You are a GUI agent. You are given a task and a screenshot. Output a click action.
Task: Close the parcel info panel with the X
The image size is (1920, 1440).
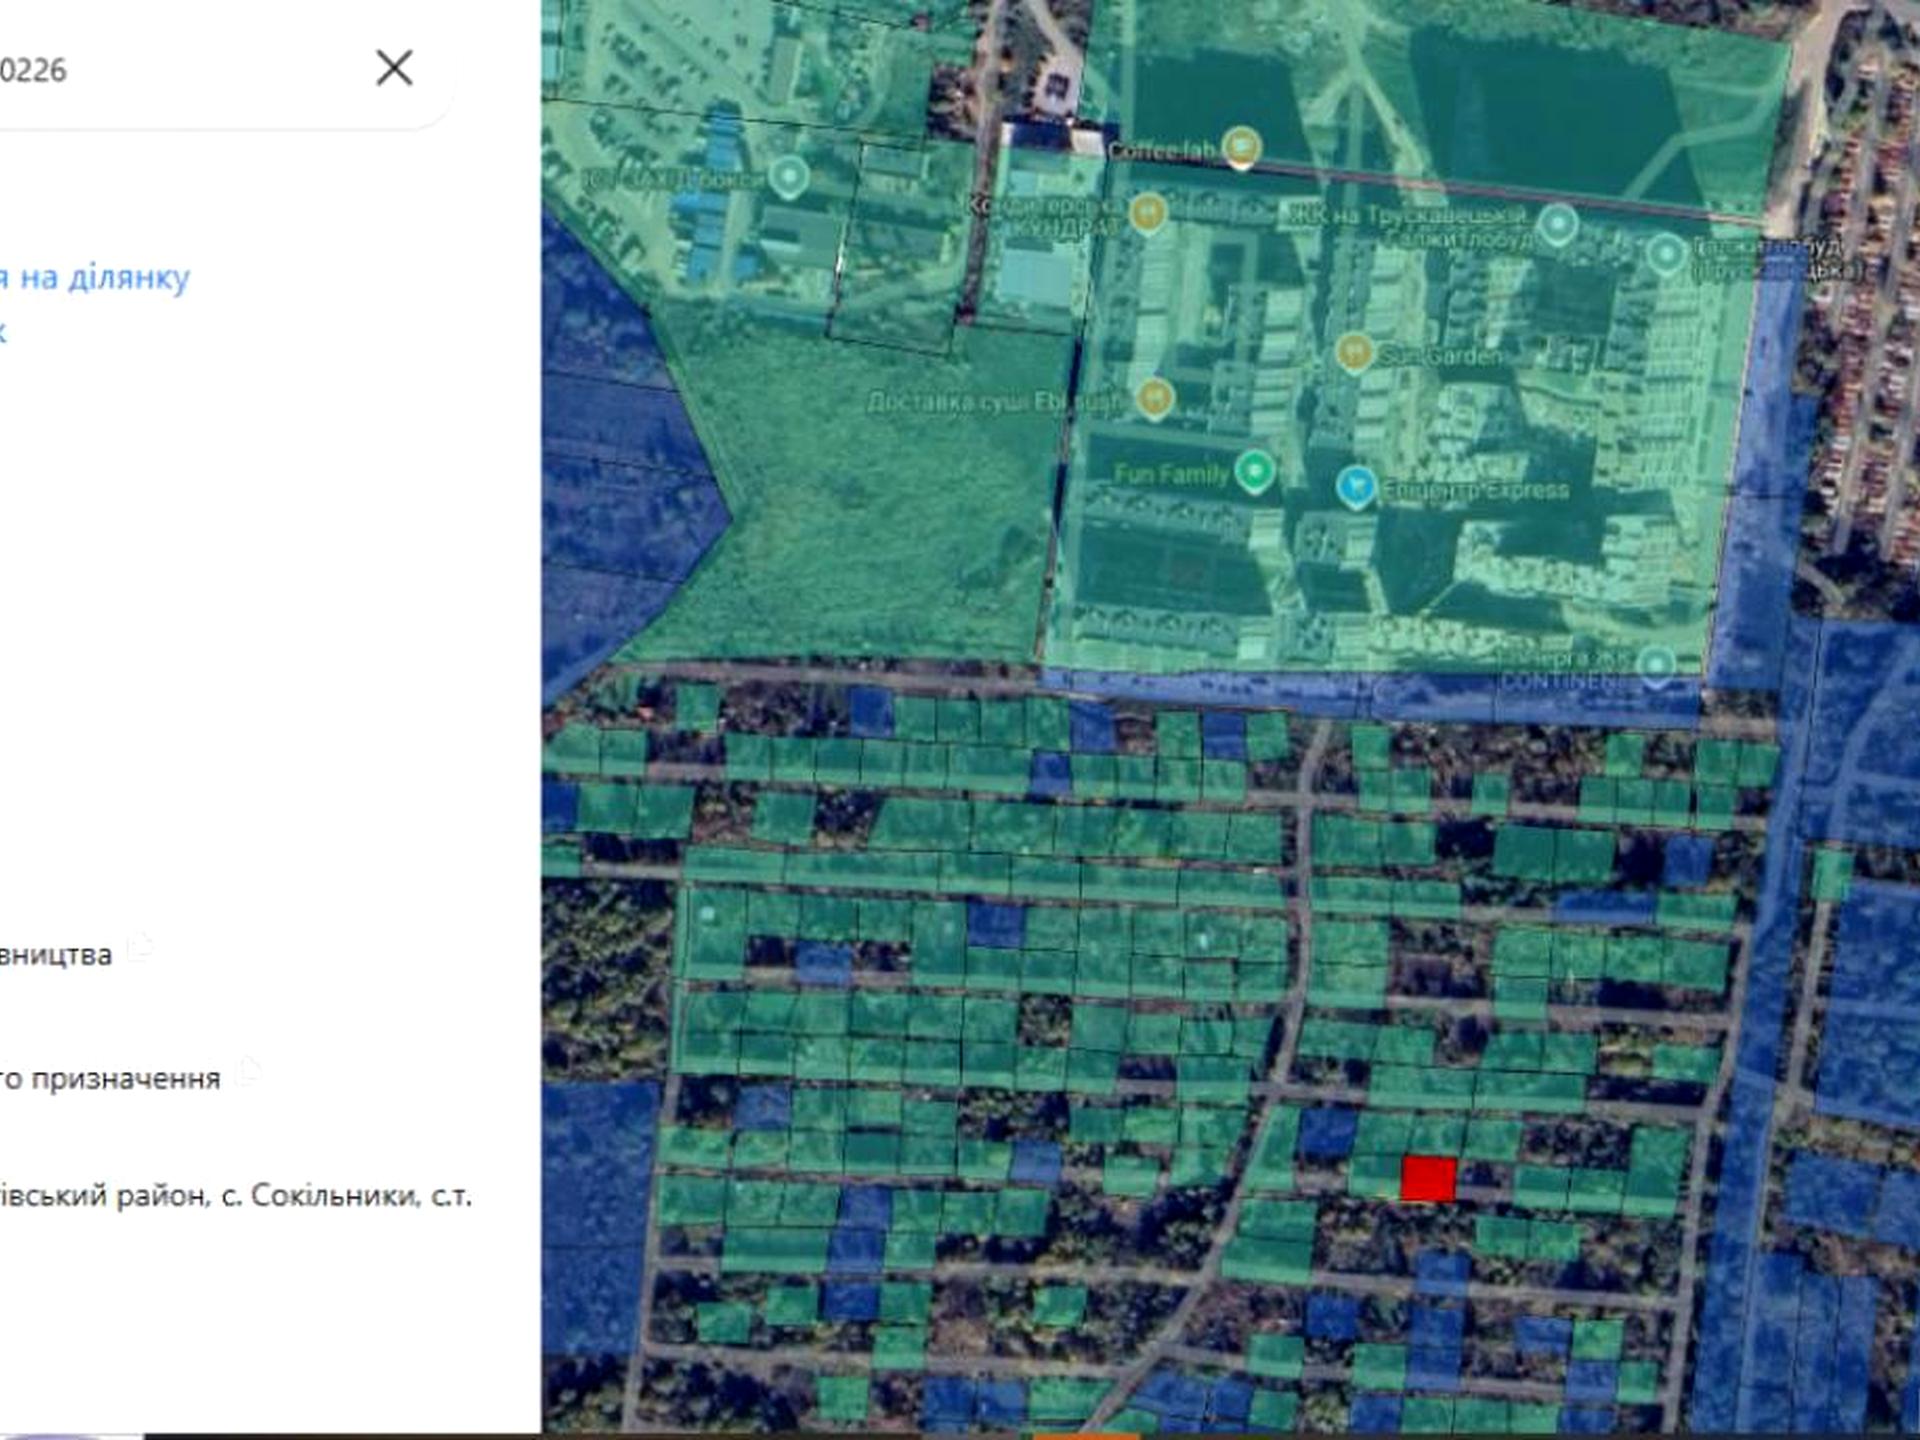coord(394,68)
